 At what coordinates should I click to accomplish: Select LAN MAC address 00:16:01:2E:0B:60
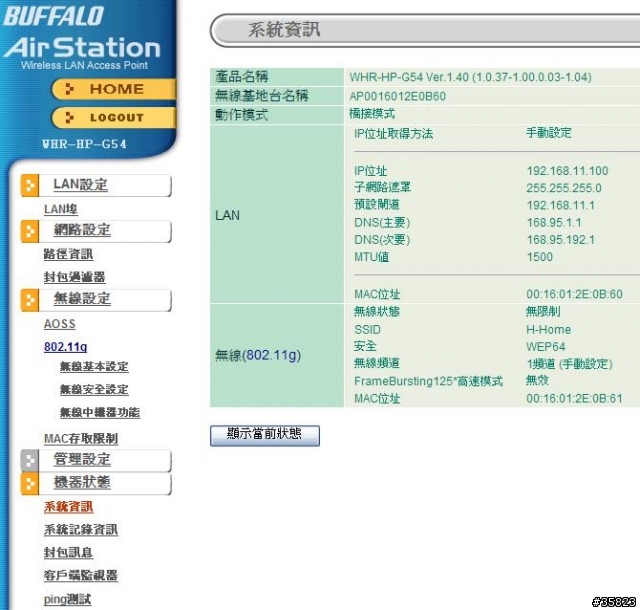(x=574, y=294)
